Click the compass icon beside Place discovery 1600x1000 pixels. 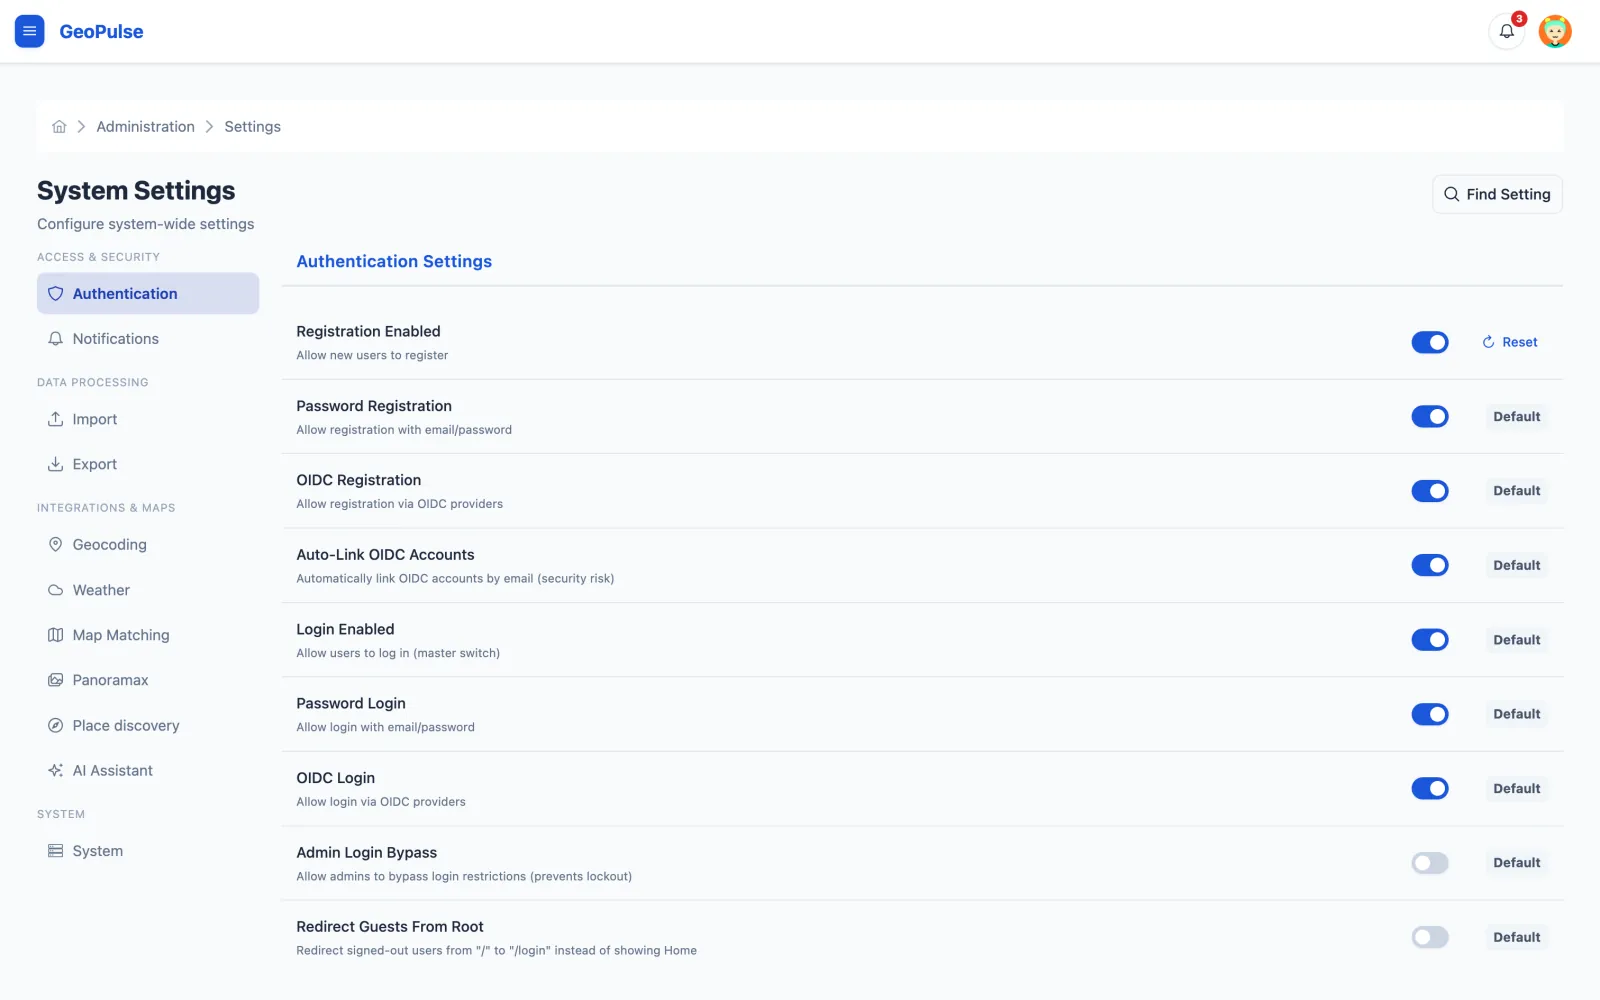[x=56, y=726]
